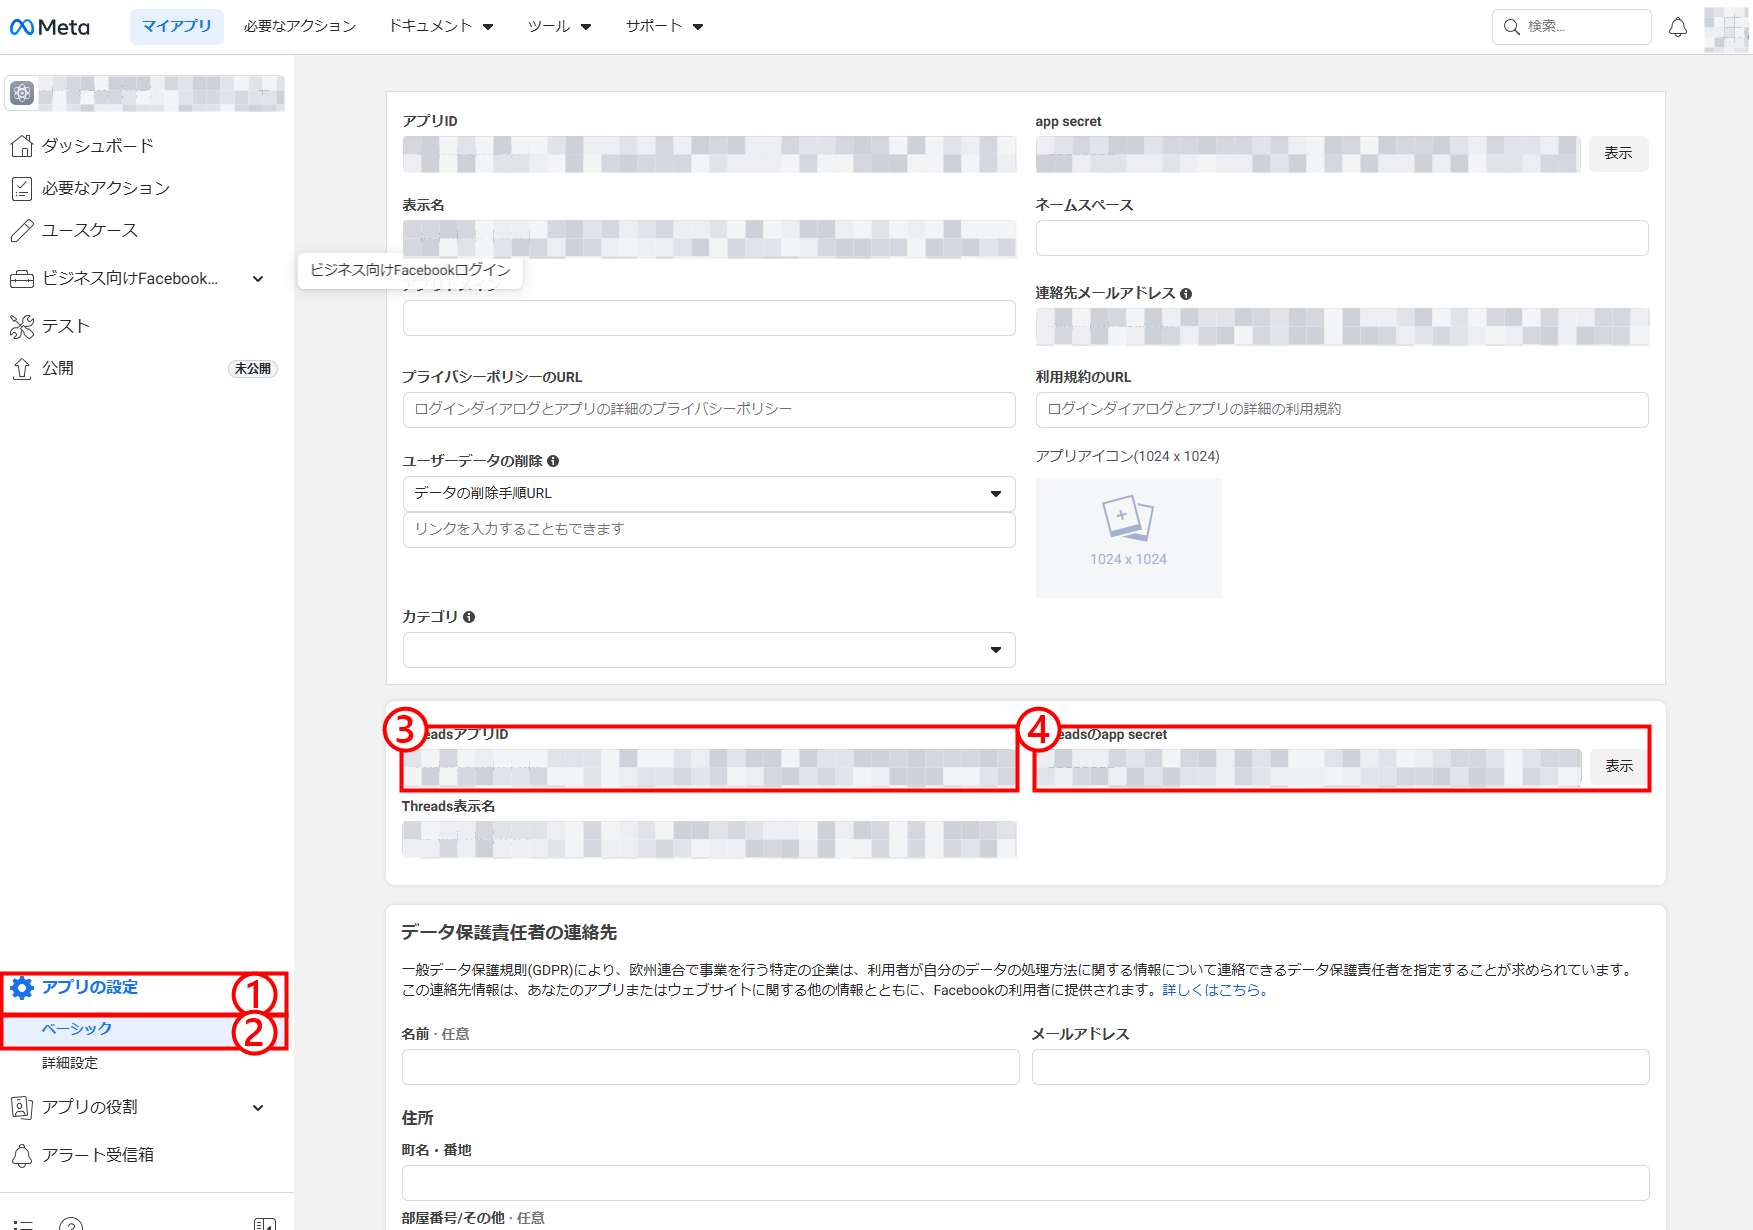This screenshot has width=1753, height=1230.
Task: Click the ネームスペース input field
Action: click(x=1342, y=238)
